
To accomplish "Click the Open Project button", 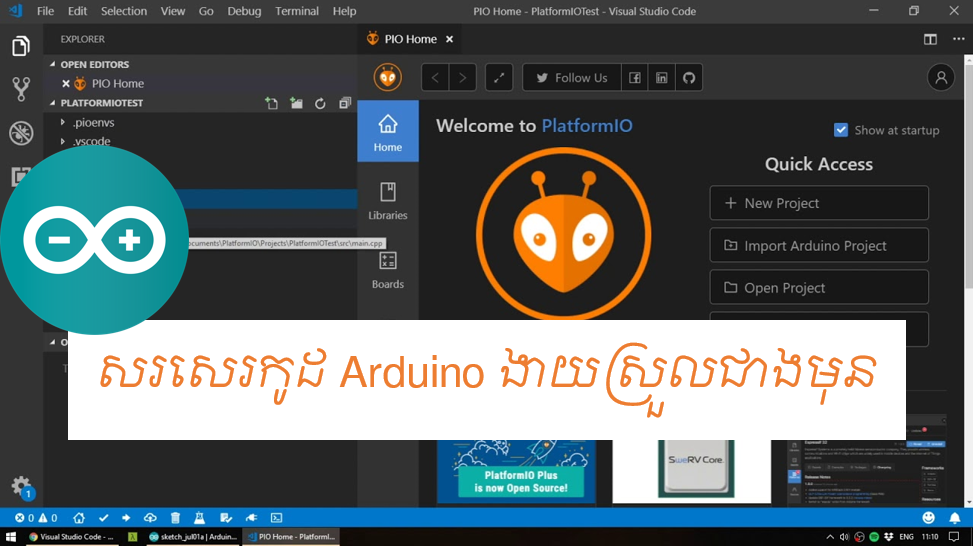I will [x=819, y=287].
